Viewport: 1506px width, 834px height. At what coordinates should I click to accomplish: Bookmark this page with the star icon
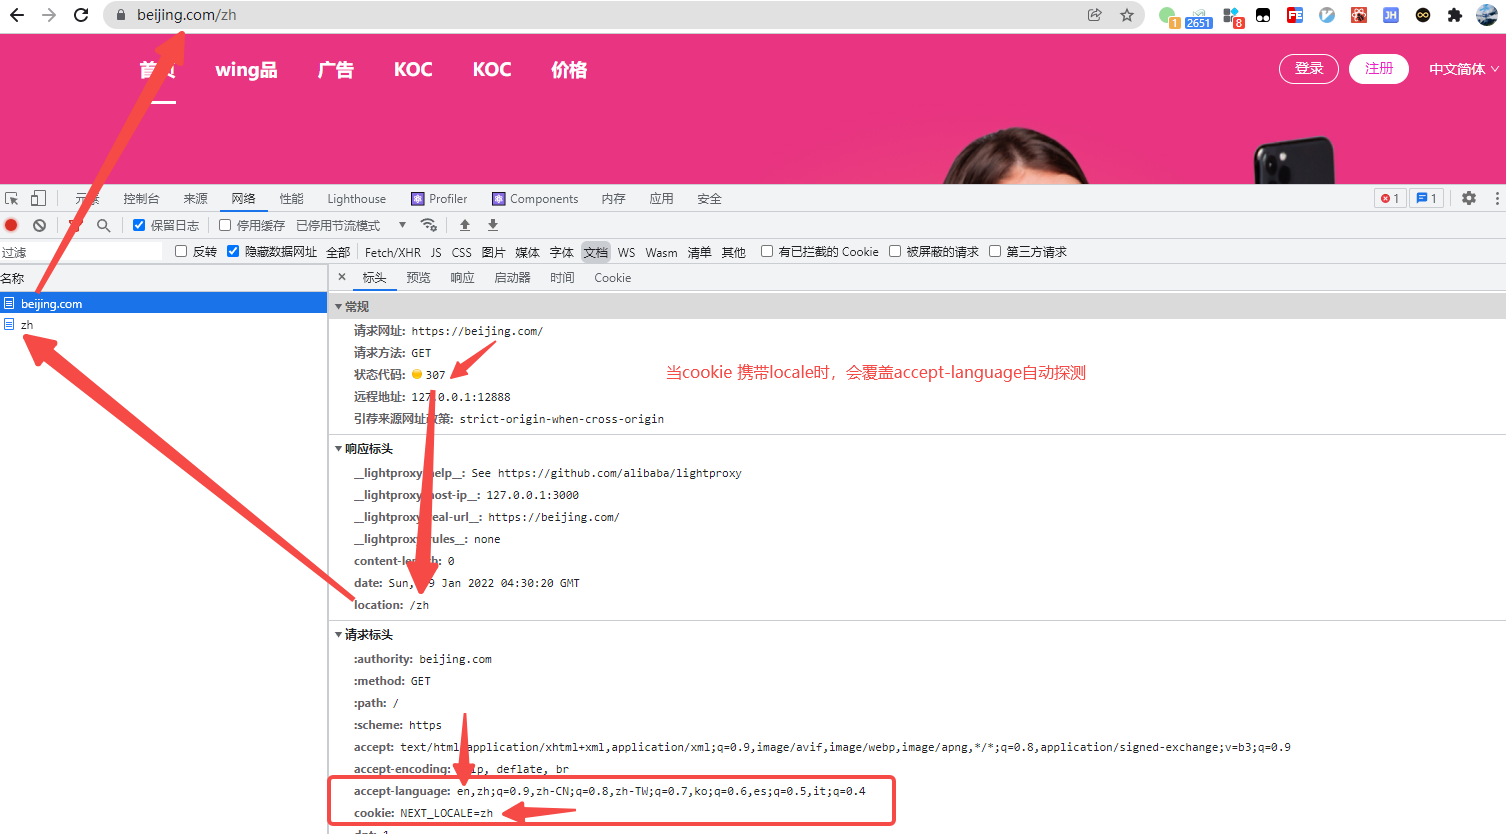(x=1127, y=15)
